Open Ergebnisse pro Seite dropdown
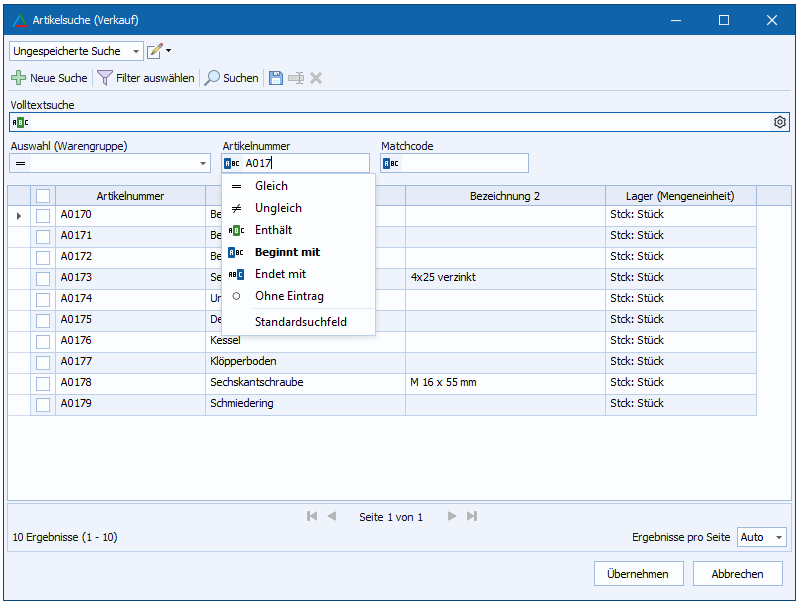The image size is (800, 604). pyautogui.click(x=778, y=538)
